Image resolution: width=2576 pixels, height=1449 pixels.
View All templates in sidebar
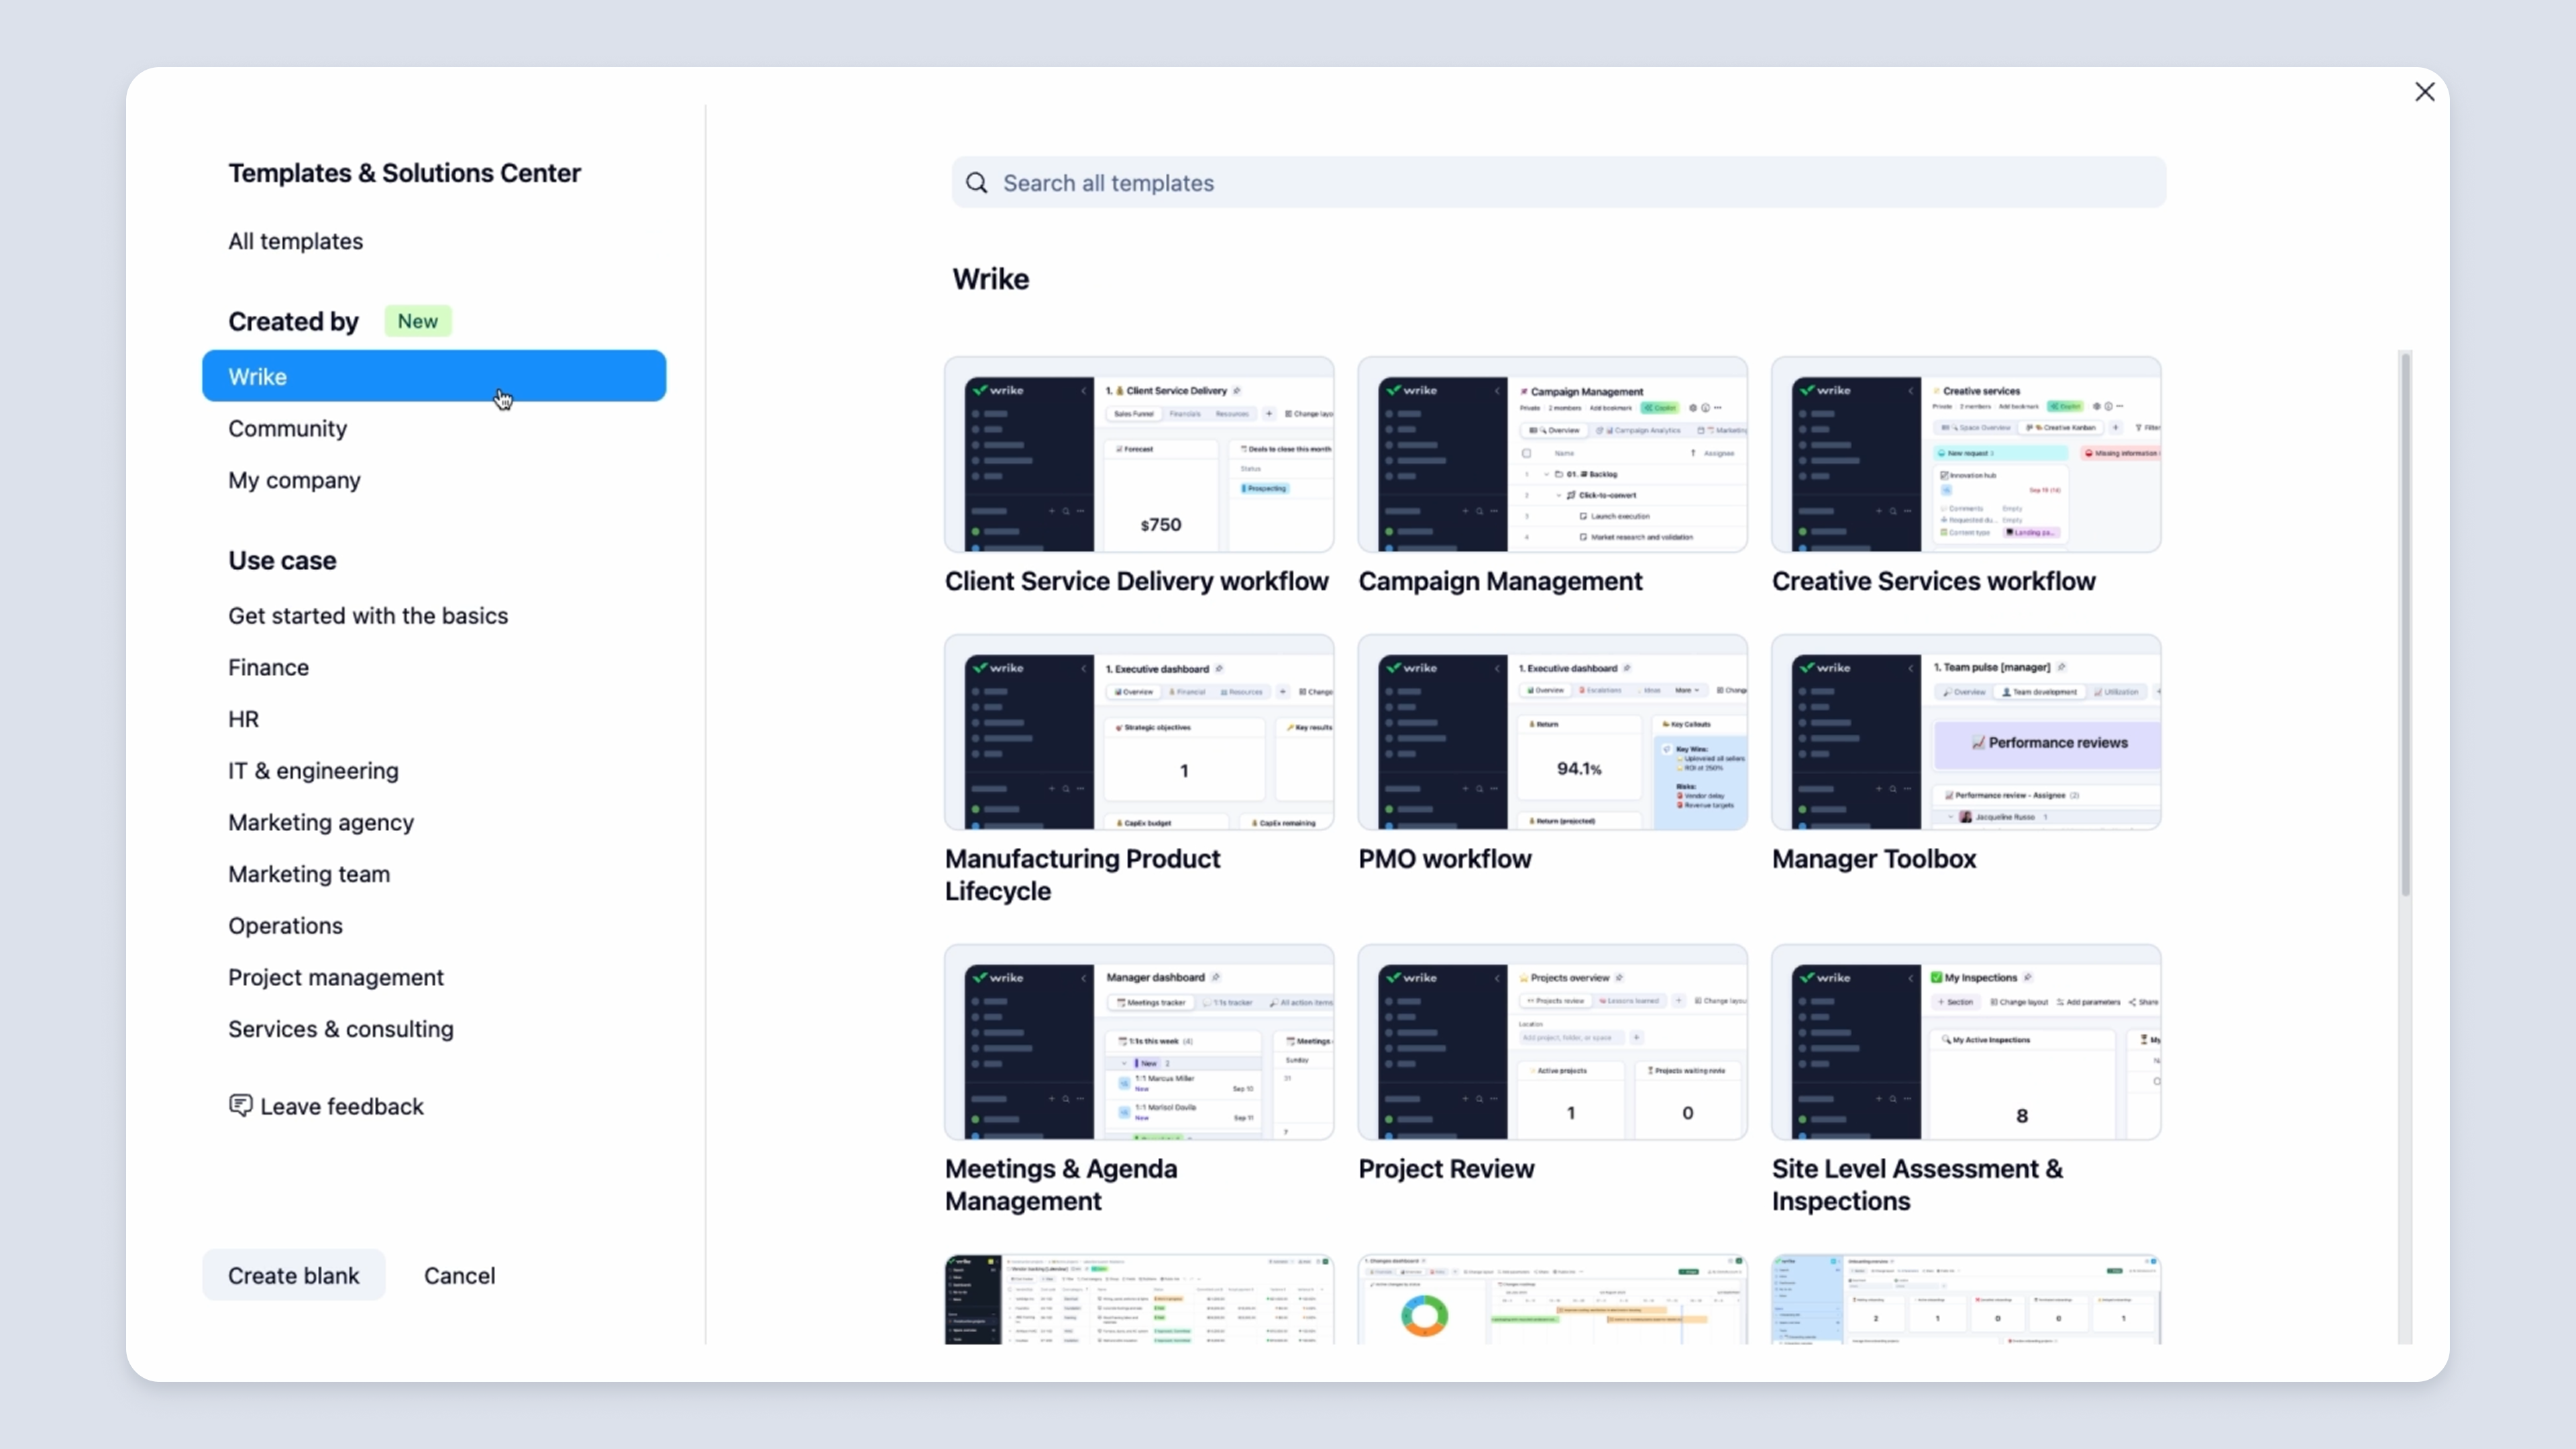click(295, 241)
